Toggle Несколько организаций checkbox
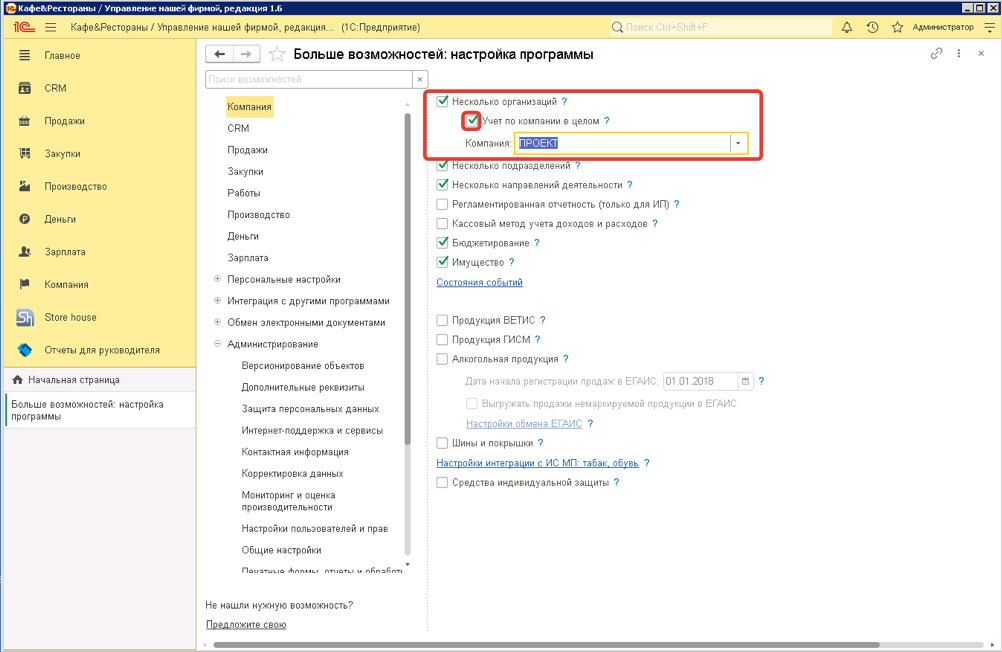The height and width of the screenshot is (652, 1002). coord(442,101)
